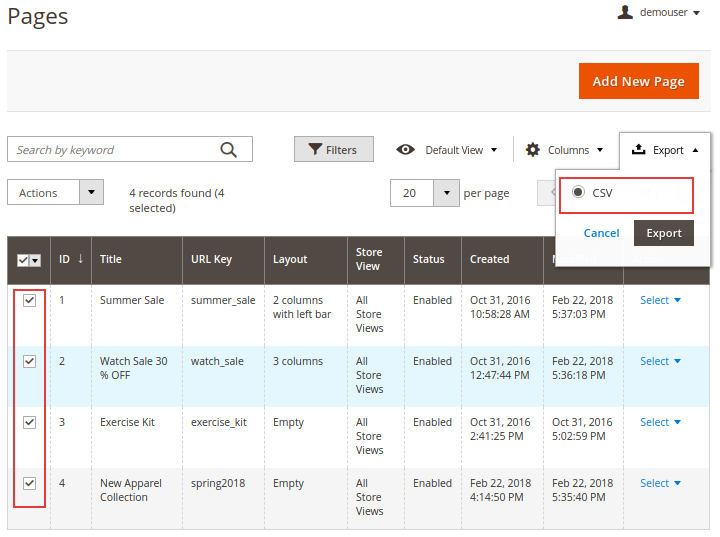Expand the per page size dropdown arrow
Screen dimensions: 720x537
[445, 193]
